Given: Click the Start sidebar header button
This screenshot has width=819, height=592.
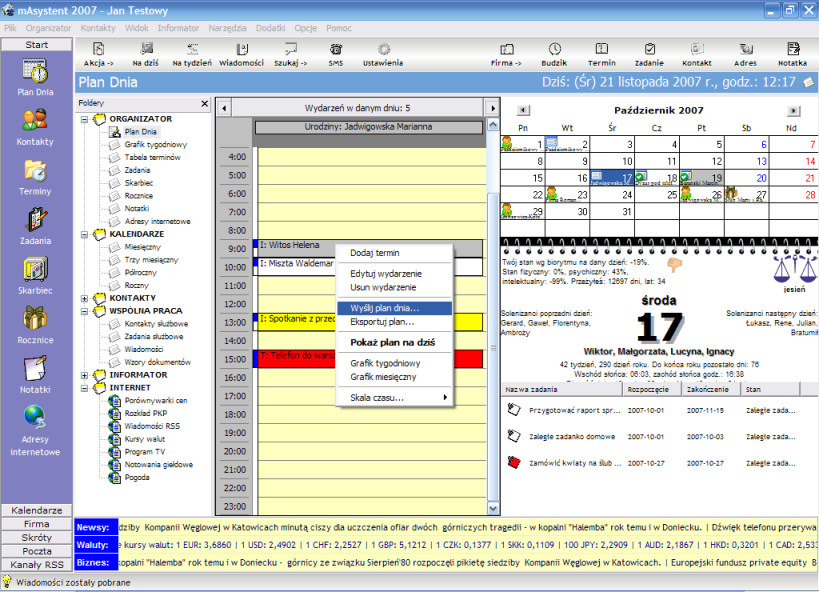Looking at the screenshot, I should coord(37,45).
